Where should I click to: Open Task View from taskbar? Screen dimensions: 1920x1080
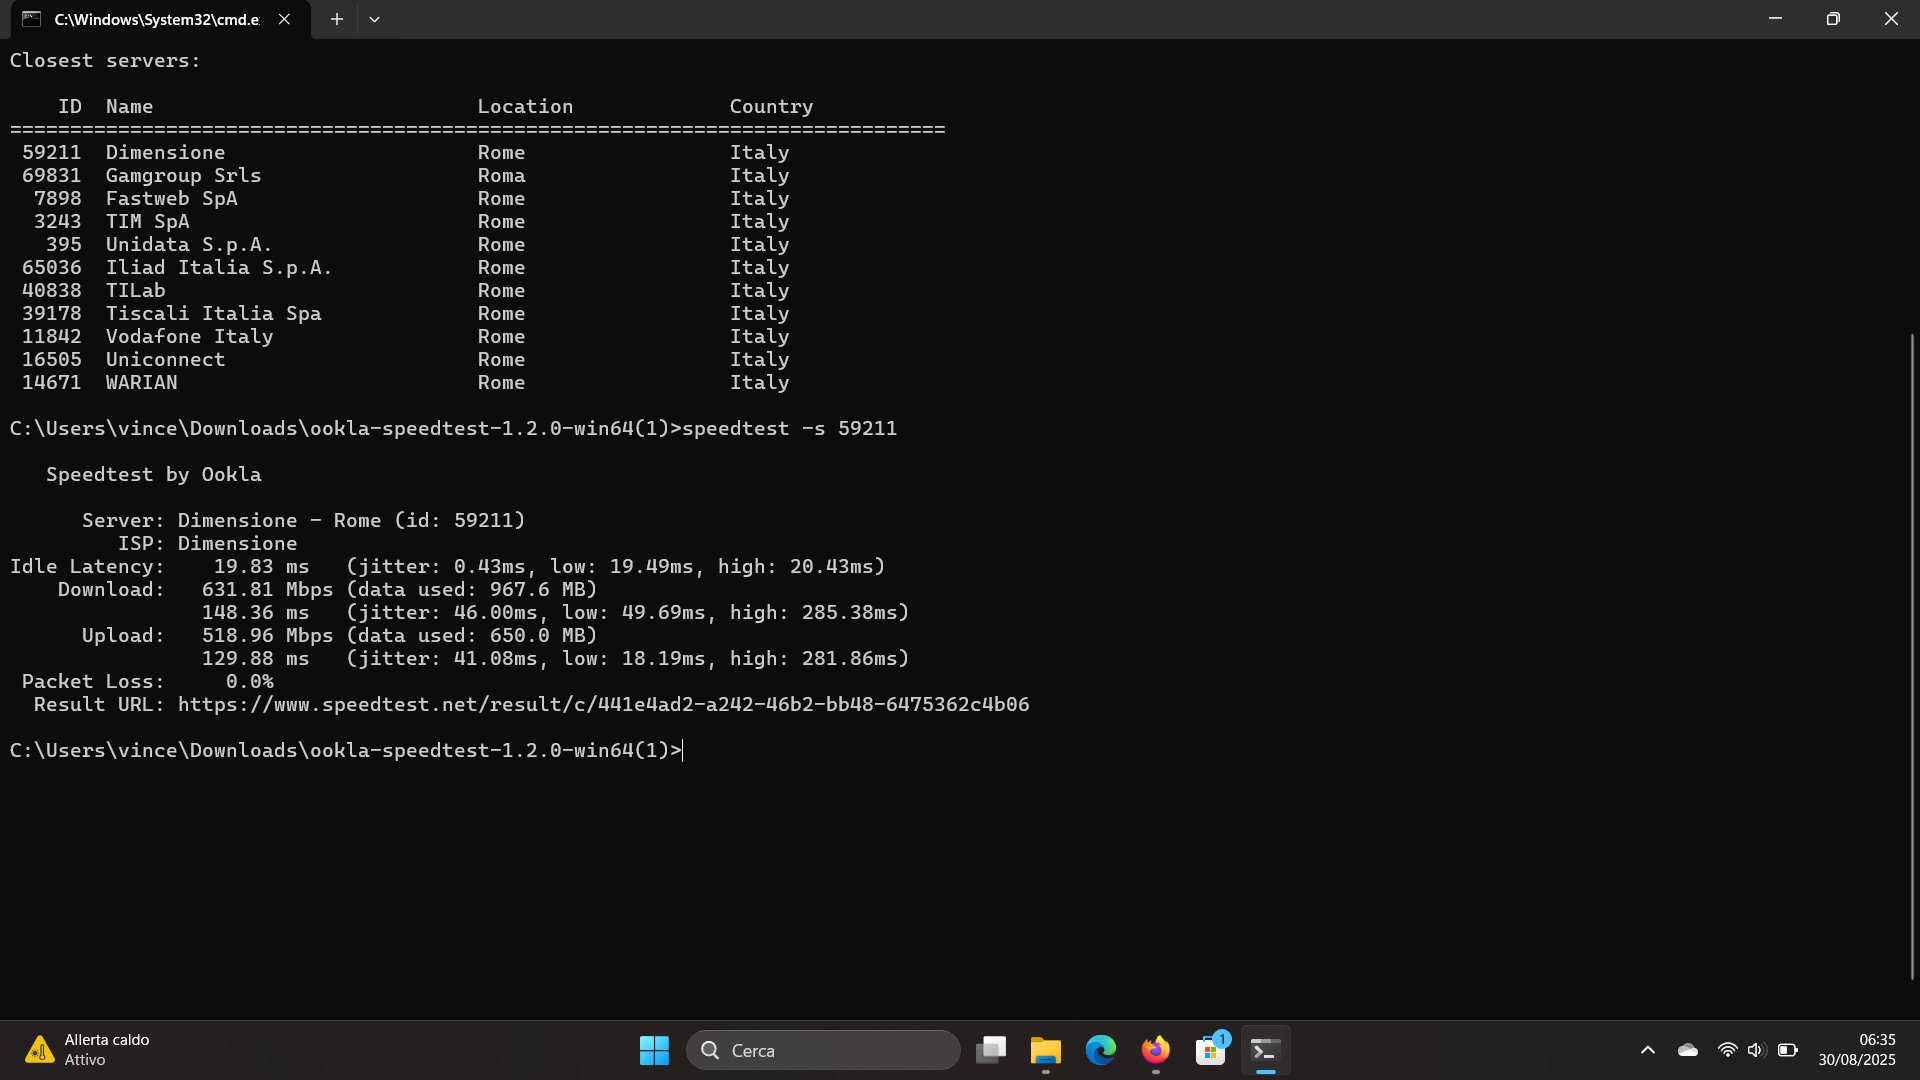pyautogui.click(x=991, y=1050)
